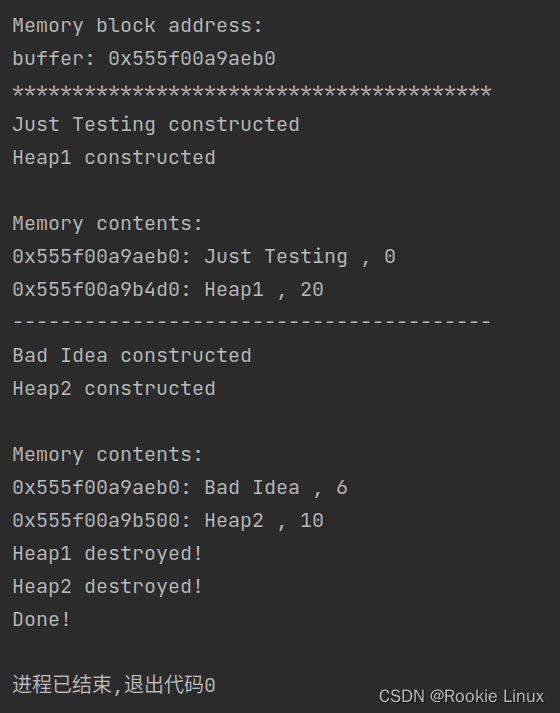Click the second "Memory contents:" heading

pos(107,455)
